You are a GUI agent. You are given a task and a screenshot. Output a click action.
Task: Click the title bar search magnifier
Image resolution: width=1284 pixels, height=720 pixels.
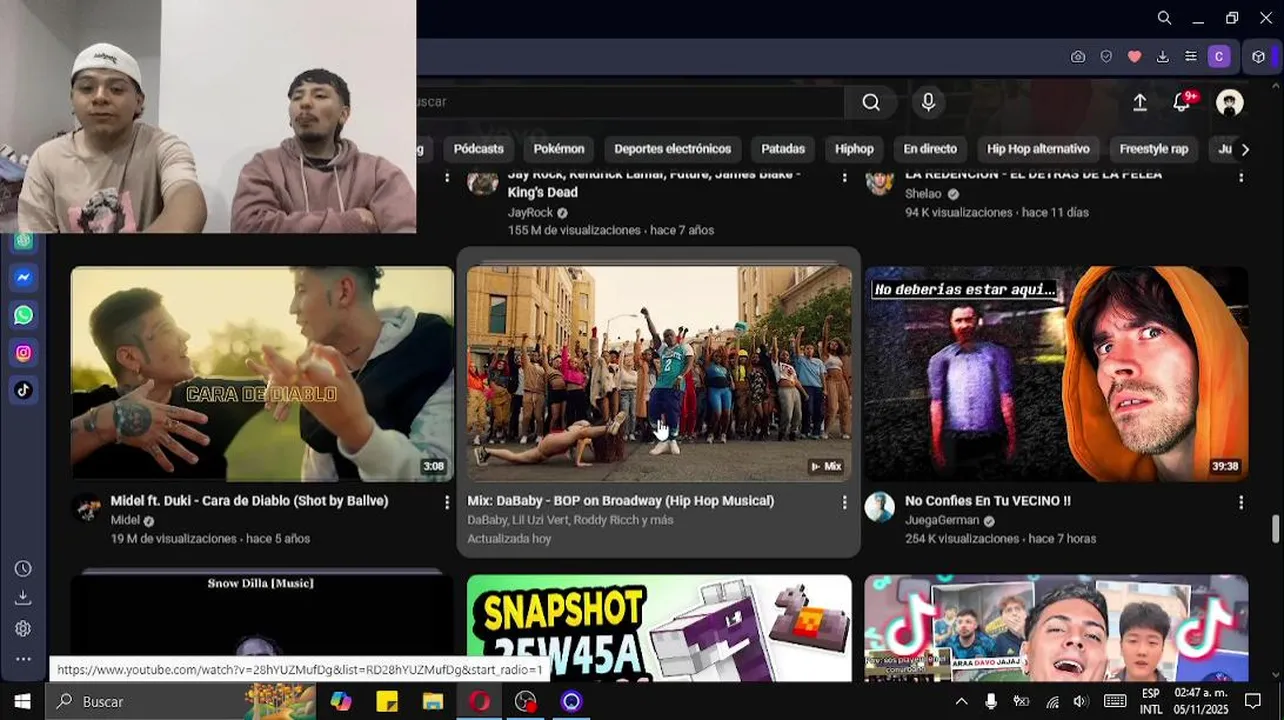click(1164, 18)
